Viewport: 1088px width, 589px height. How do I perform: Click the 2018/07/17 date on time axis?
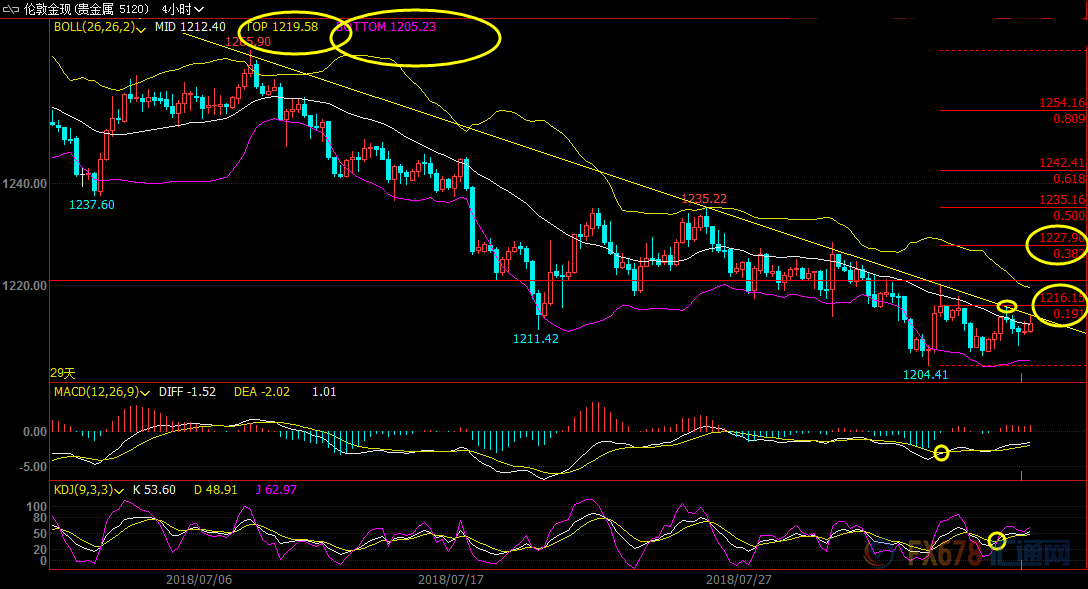(450, 579)
